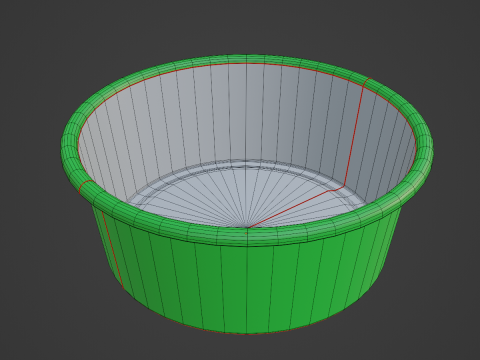480x360 pixels.
Task: Pick the red seam edge on the green outer wall
Action: [112, 249]
